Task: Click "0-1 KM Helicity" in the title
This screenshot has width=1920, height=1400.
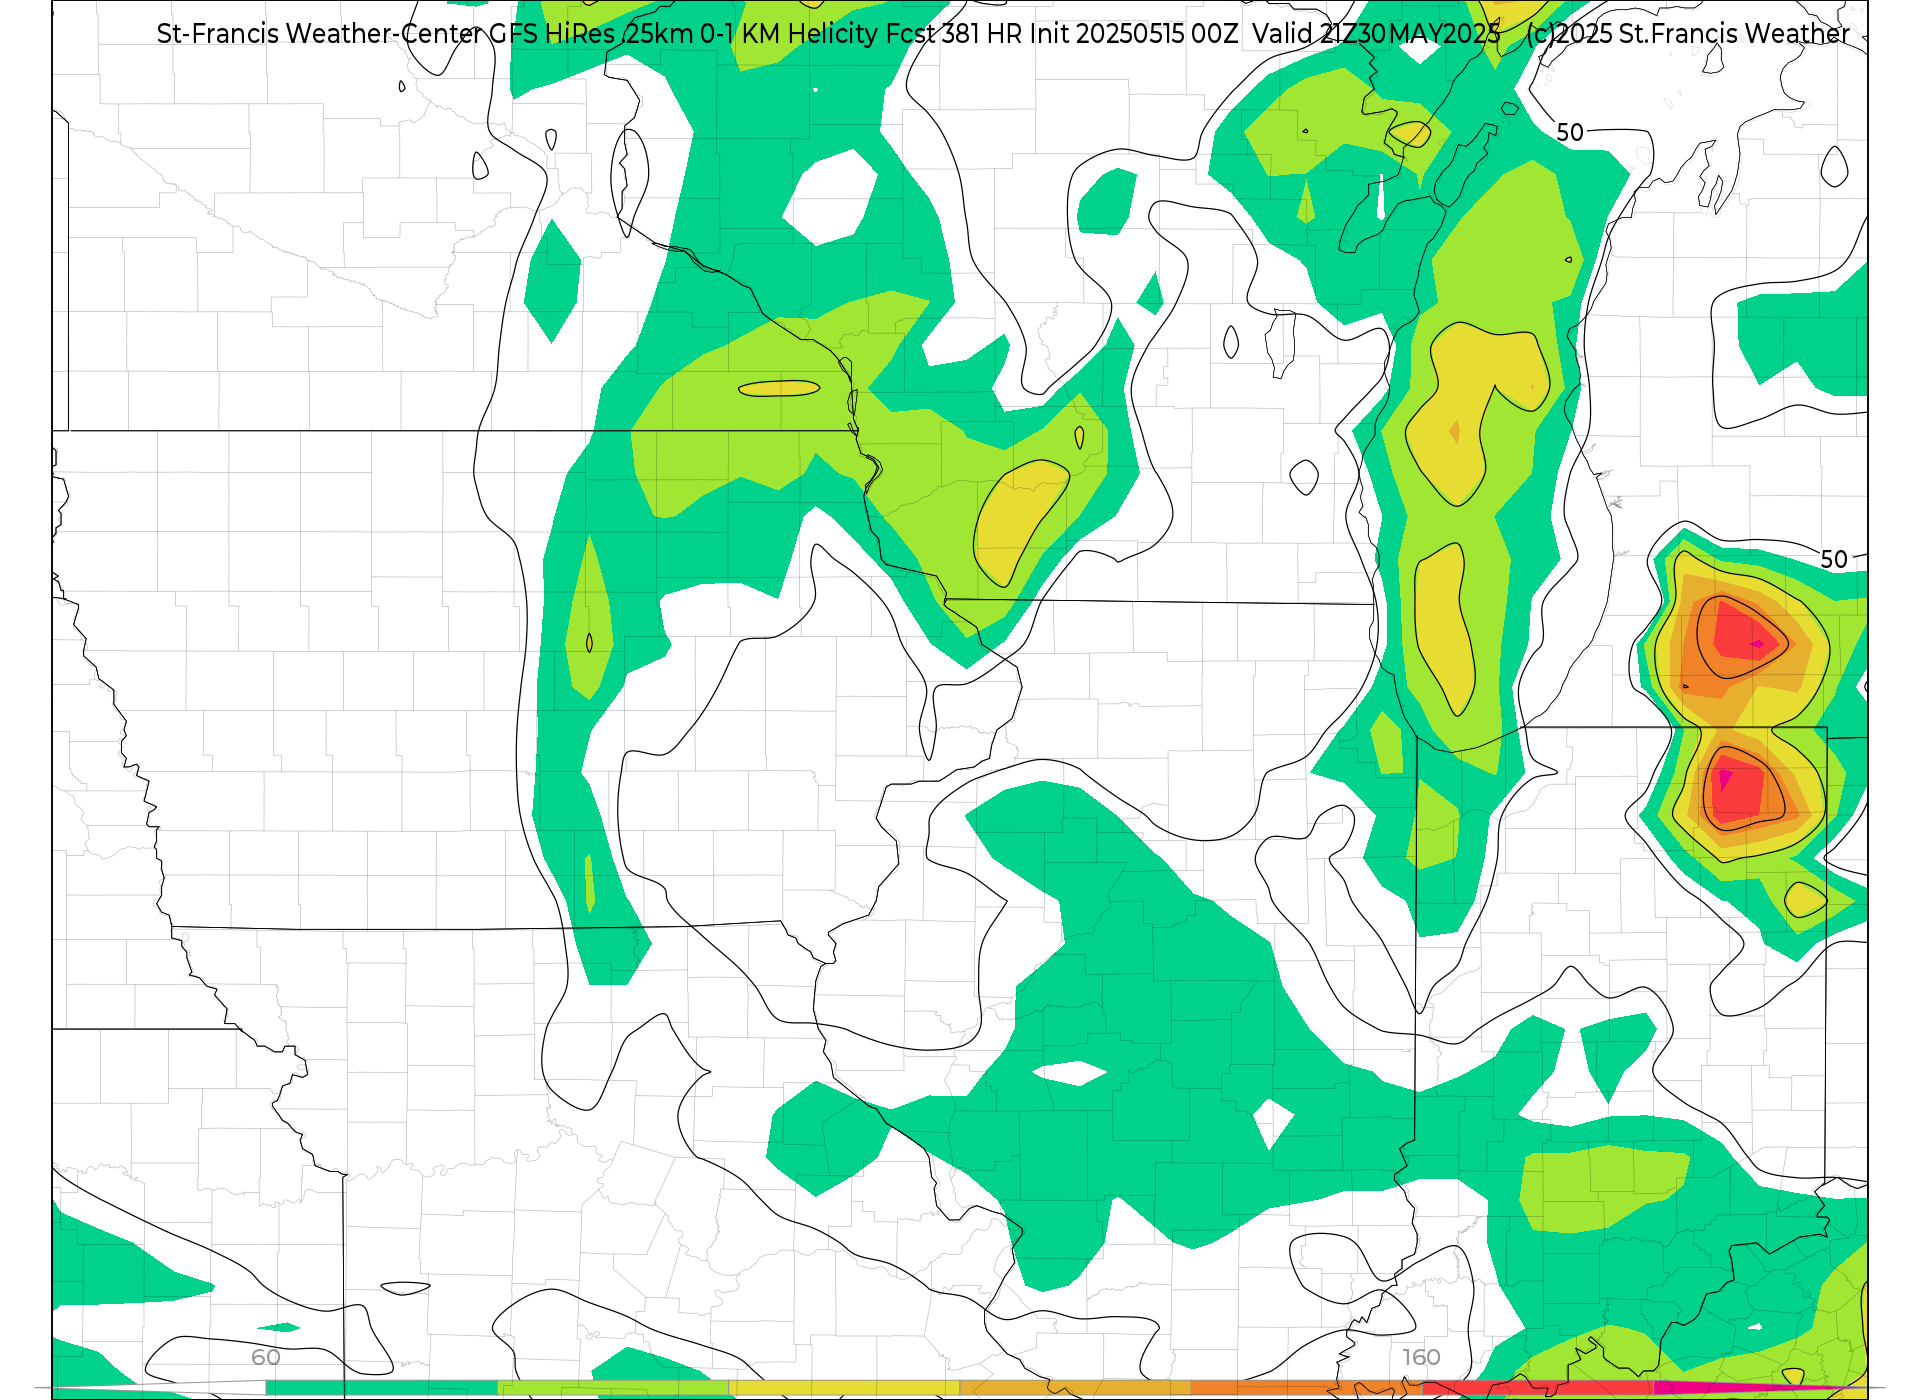Action: (789, 34)
